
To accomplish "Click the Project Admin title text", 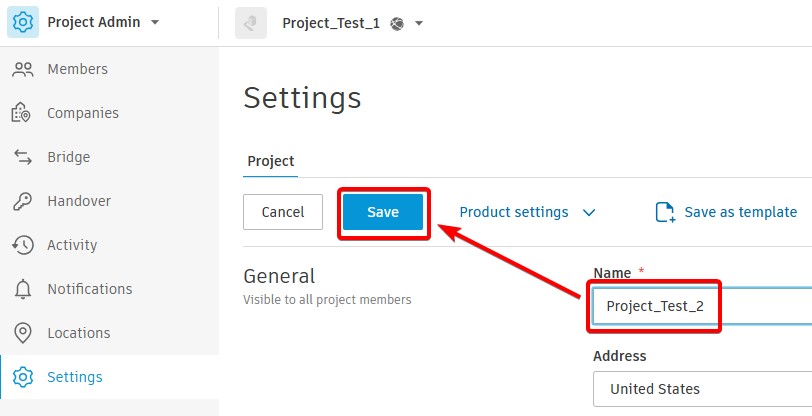I will pyautogui.click(x=94, y=22).
